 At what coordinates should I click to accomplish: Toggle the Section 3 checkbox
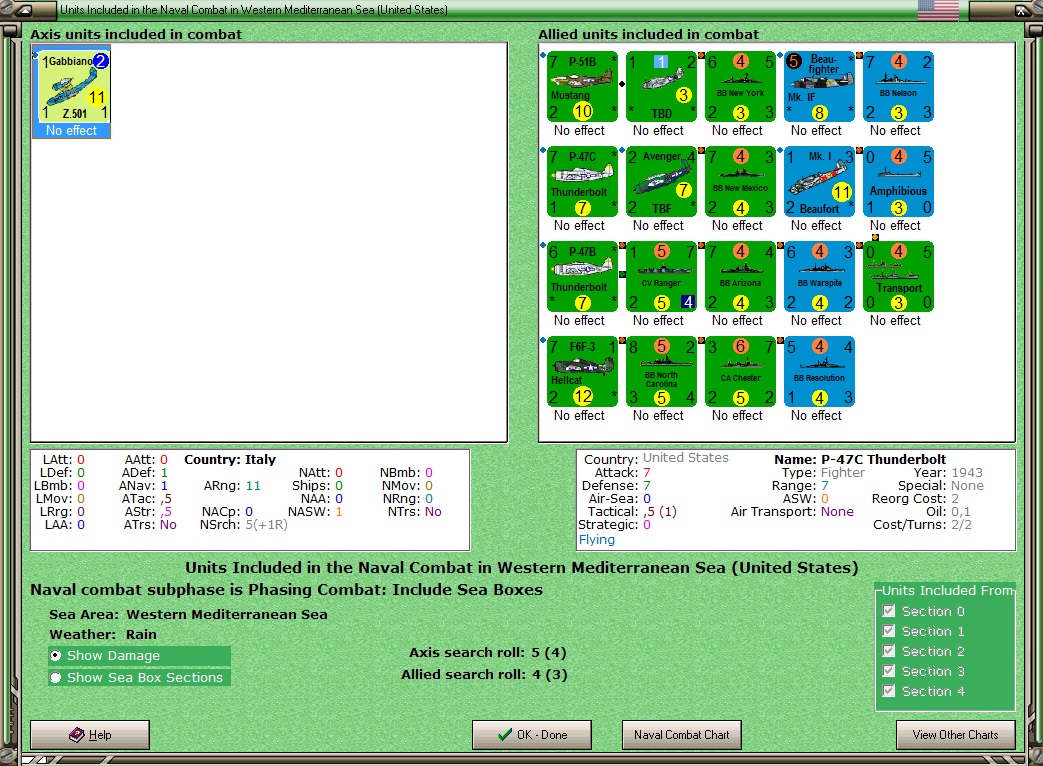pyautogui.click(x=889, y=671)
